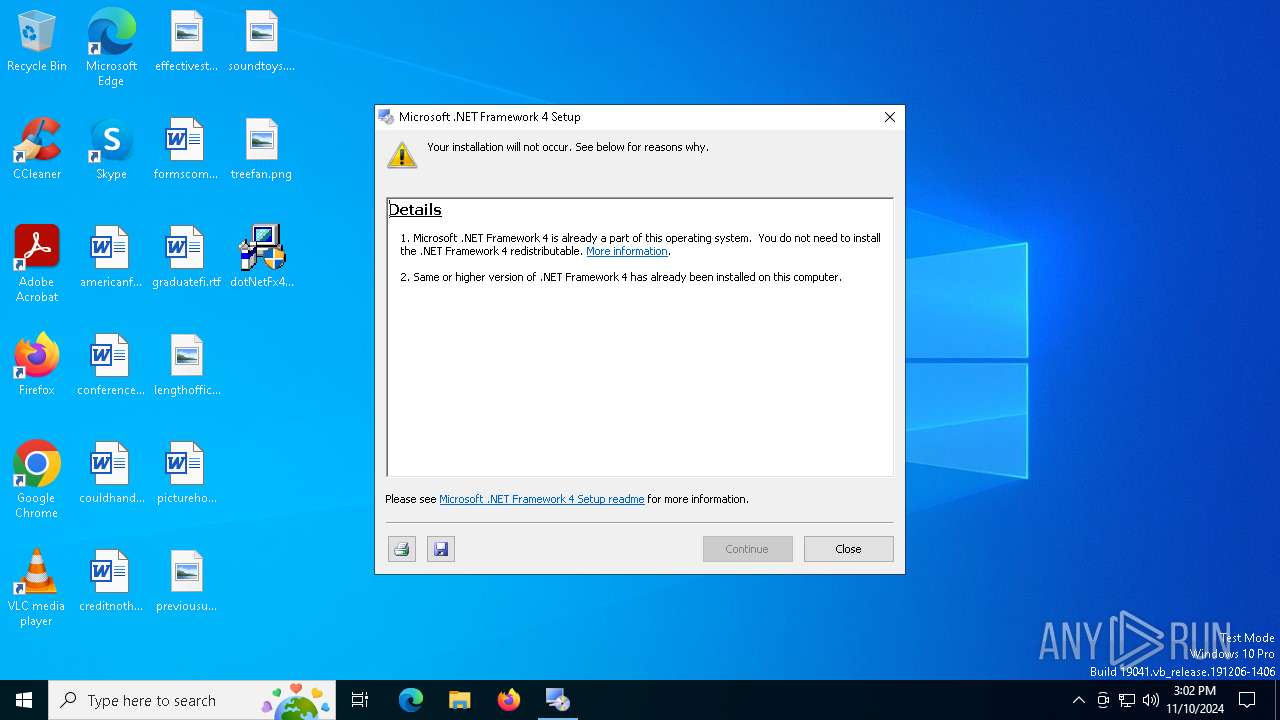
Task: Click the grayed-out Continue button
Action: coord(747,549)
